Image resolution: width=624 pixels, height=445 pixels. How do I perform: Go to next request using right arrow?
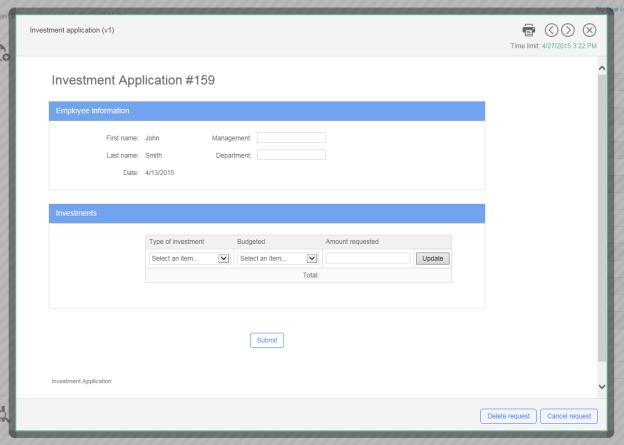[569, 30]
